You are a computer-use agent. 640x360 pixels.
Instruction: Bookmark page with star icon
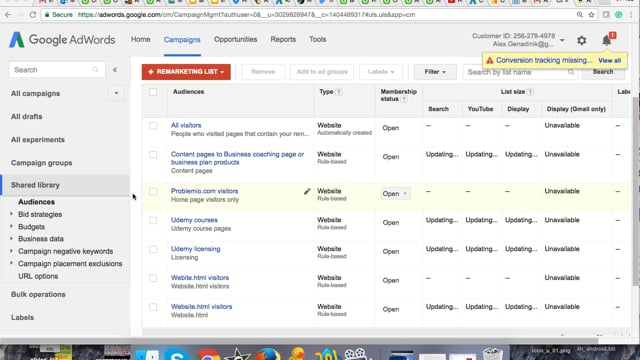click(591, 15)
